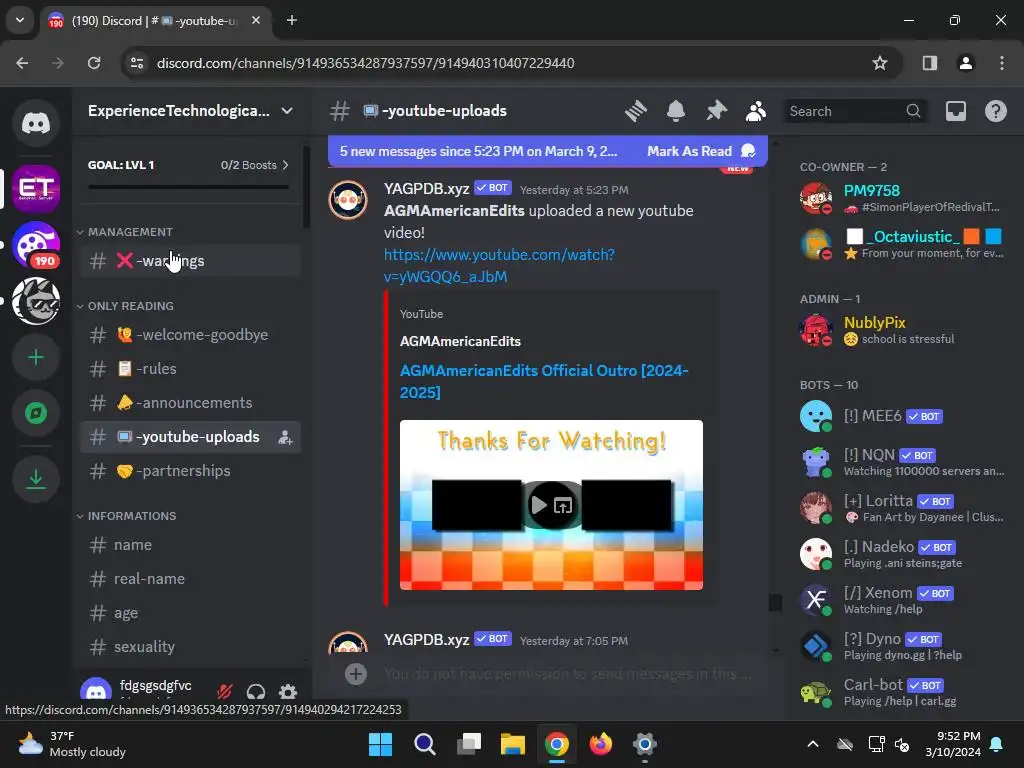
Task: Open the Threads icon in channel header
Action: point(635,111)
